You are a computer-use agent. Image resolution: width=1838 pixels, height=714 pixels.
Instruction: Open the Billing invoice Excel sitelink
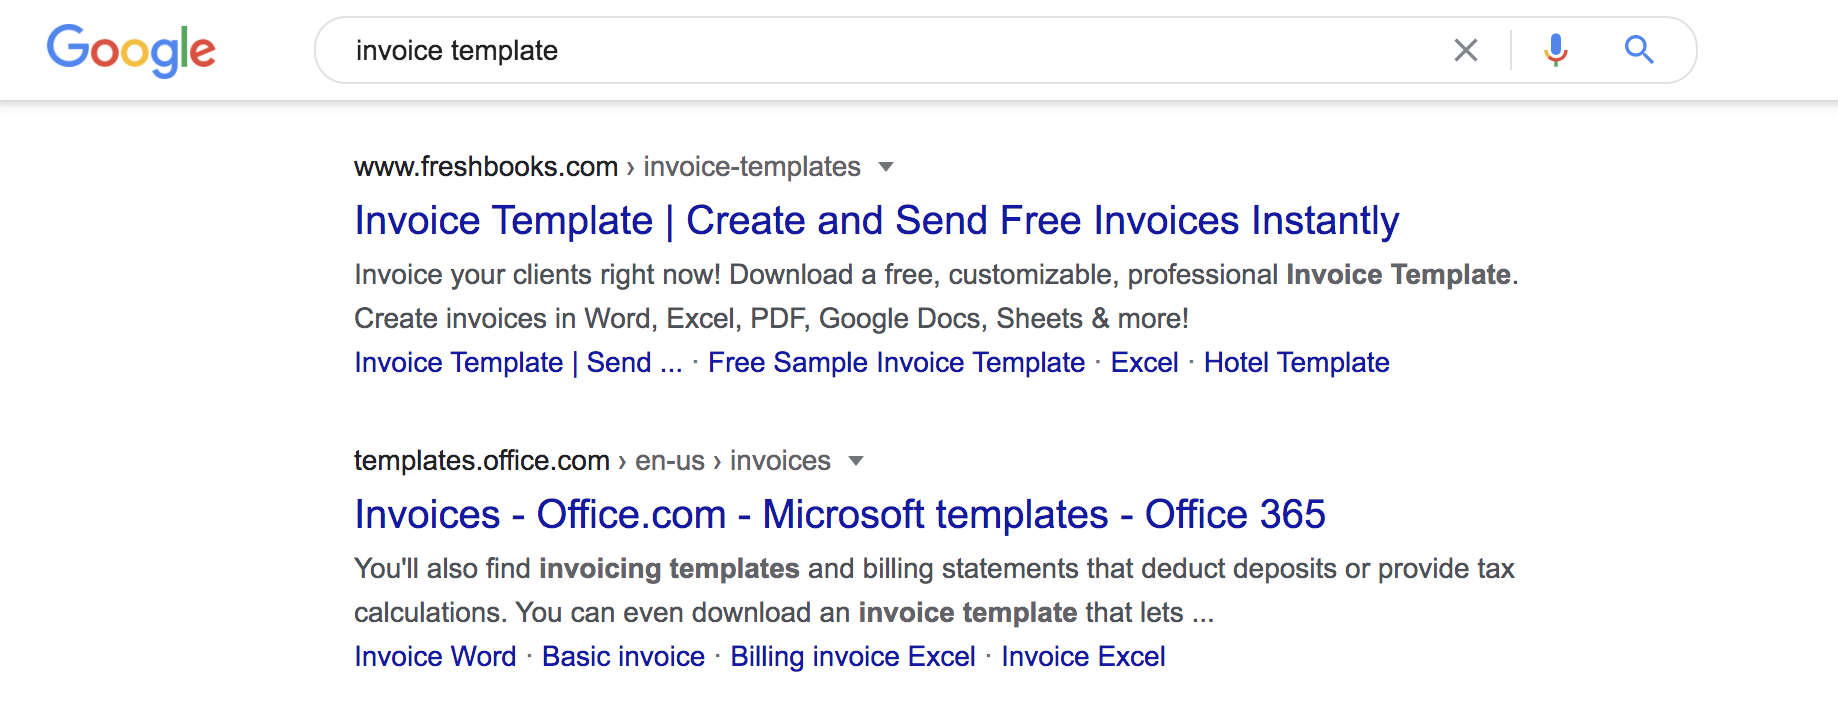tap(853, 656)
